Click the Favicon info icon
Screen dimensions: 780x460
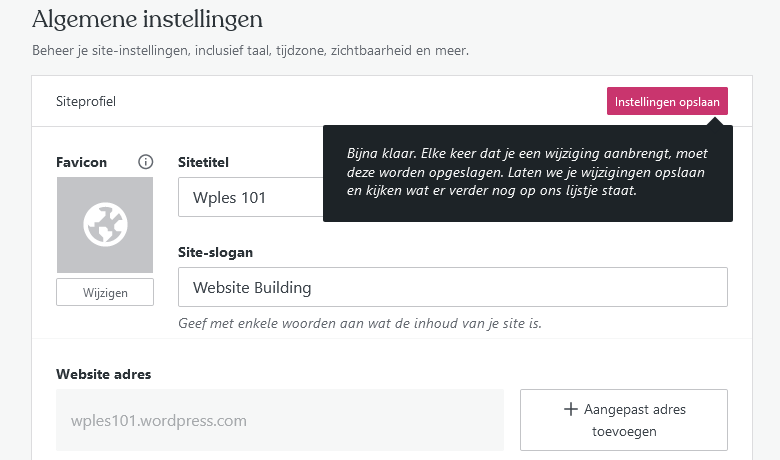pos(146,162)
